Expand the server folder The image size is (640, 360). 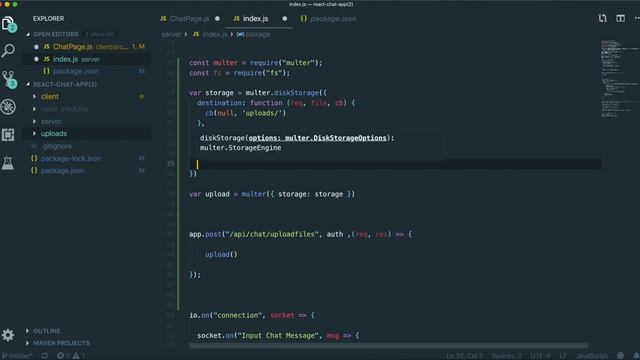[x=51, y=122]
